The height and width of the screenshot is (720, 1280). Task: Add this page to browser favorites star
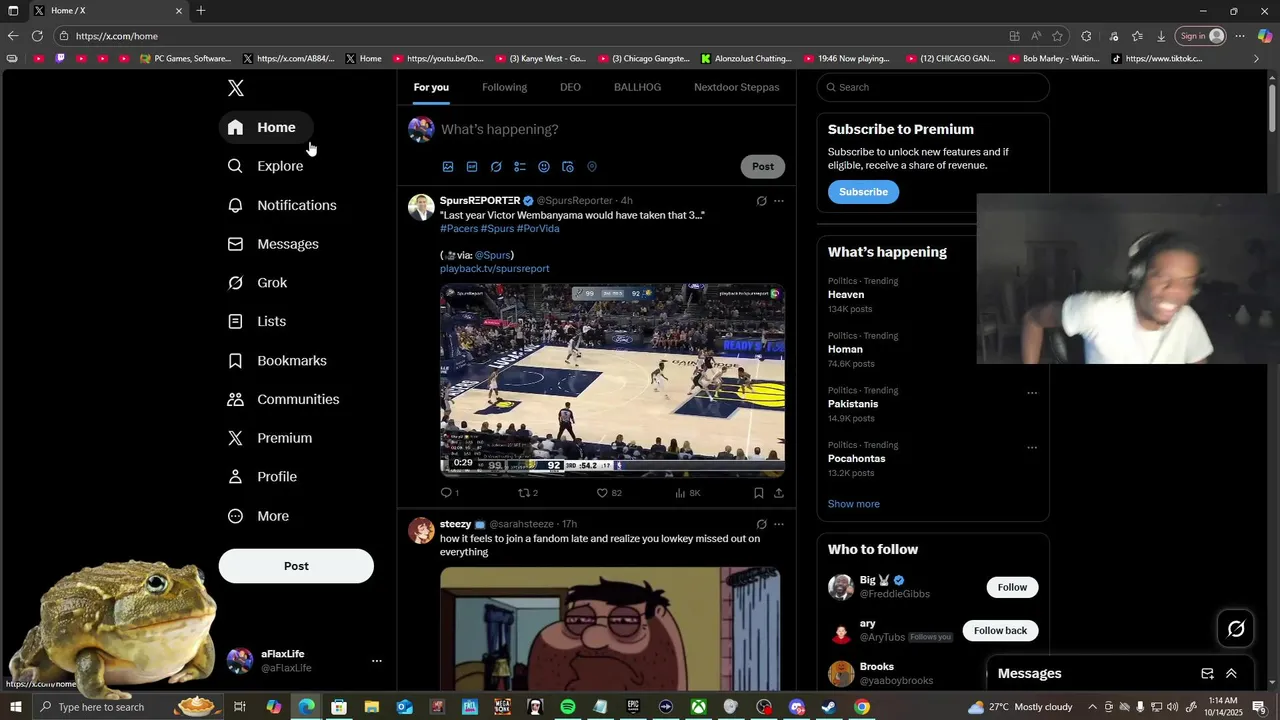point(1057,36)
